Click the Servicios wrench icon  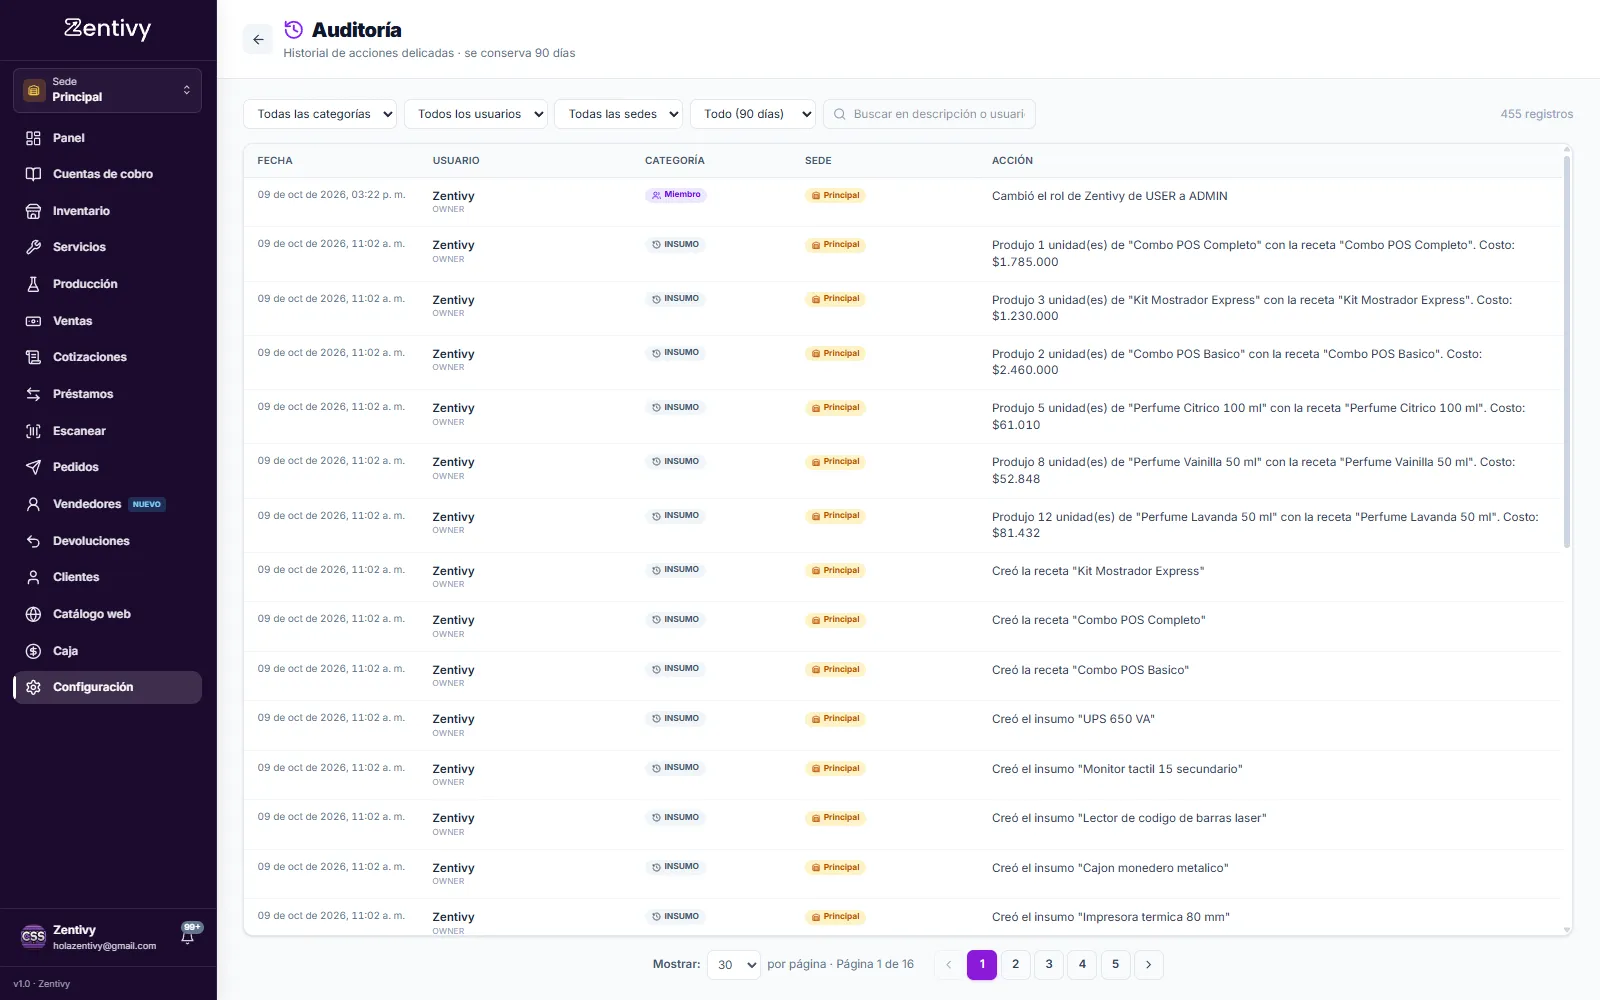point(33,247)
